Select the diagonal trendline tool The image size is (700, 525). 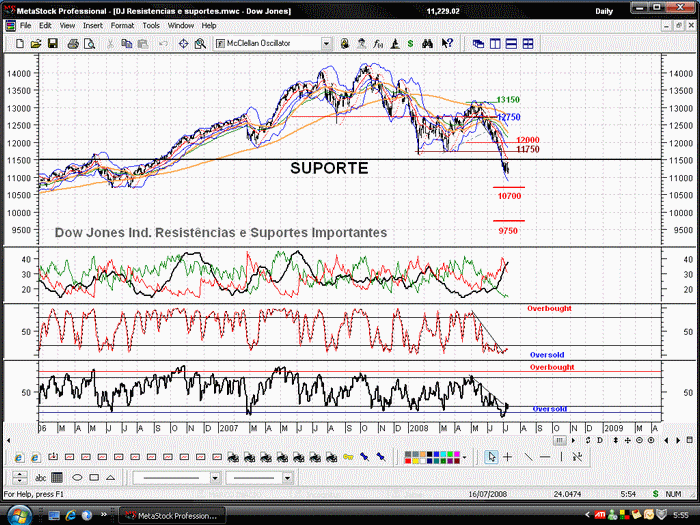[x=528, y=457]
